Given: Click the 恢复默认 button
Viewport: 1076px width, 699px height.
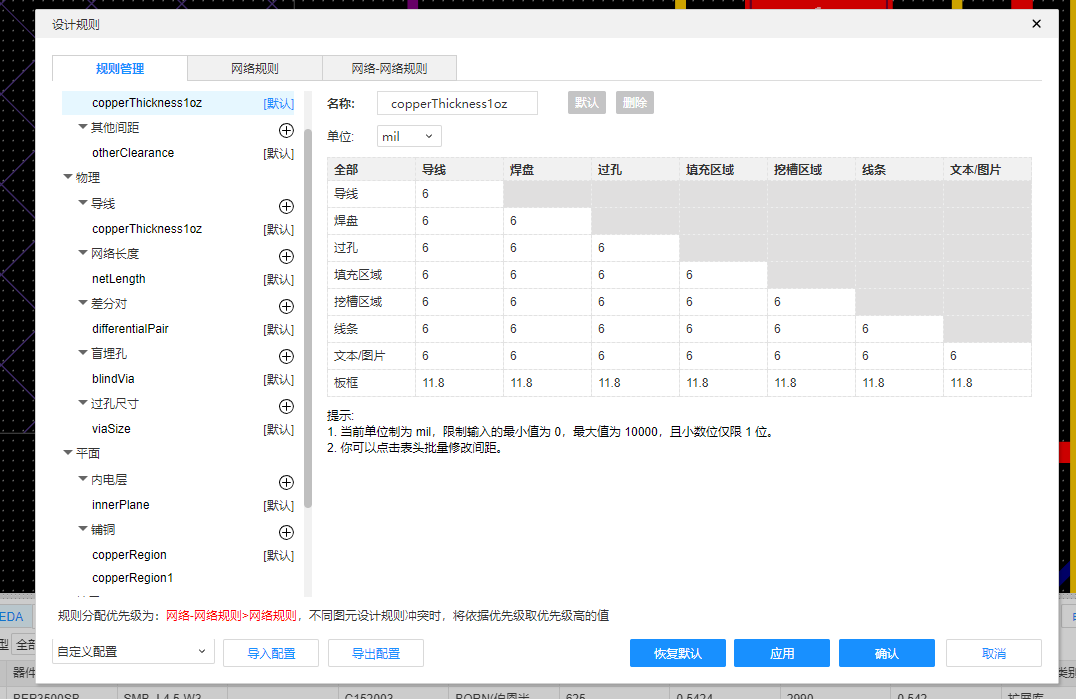Looking at the screenshot, I should 677,653.
